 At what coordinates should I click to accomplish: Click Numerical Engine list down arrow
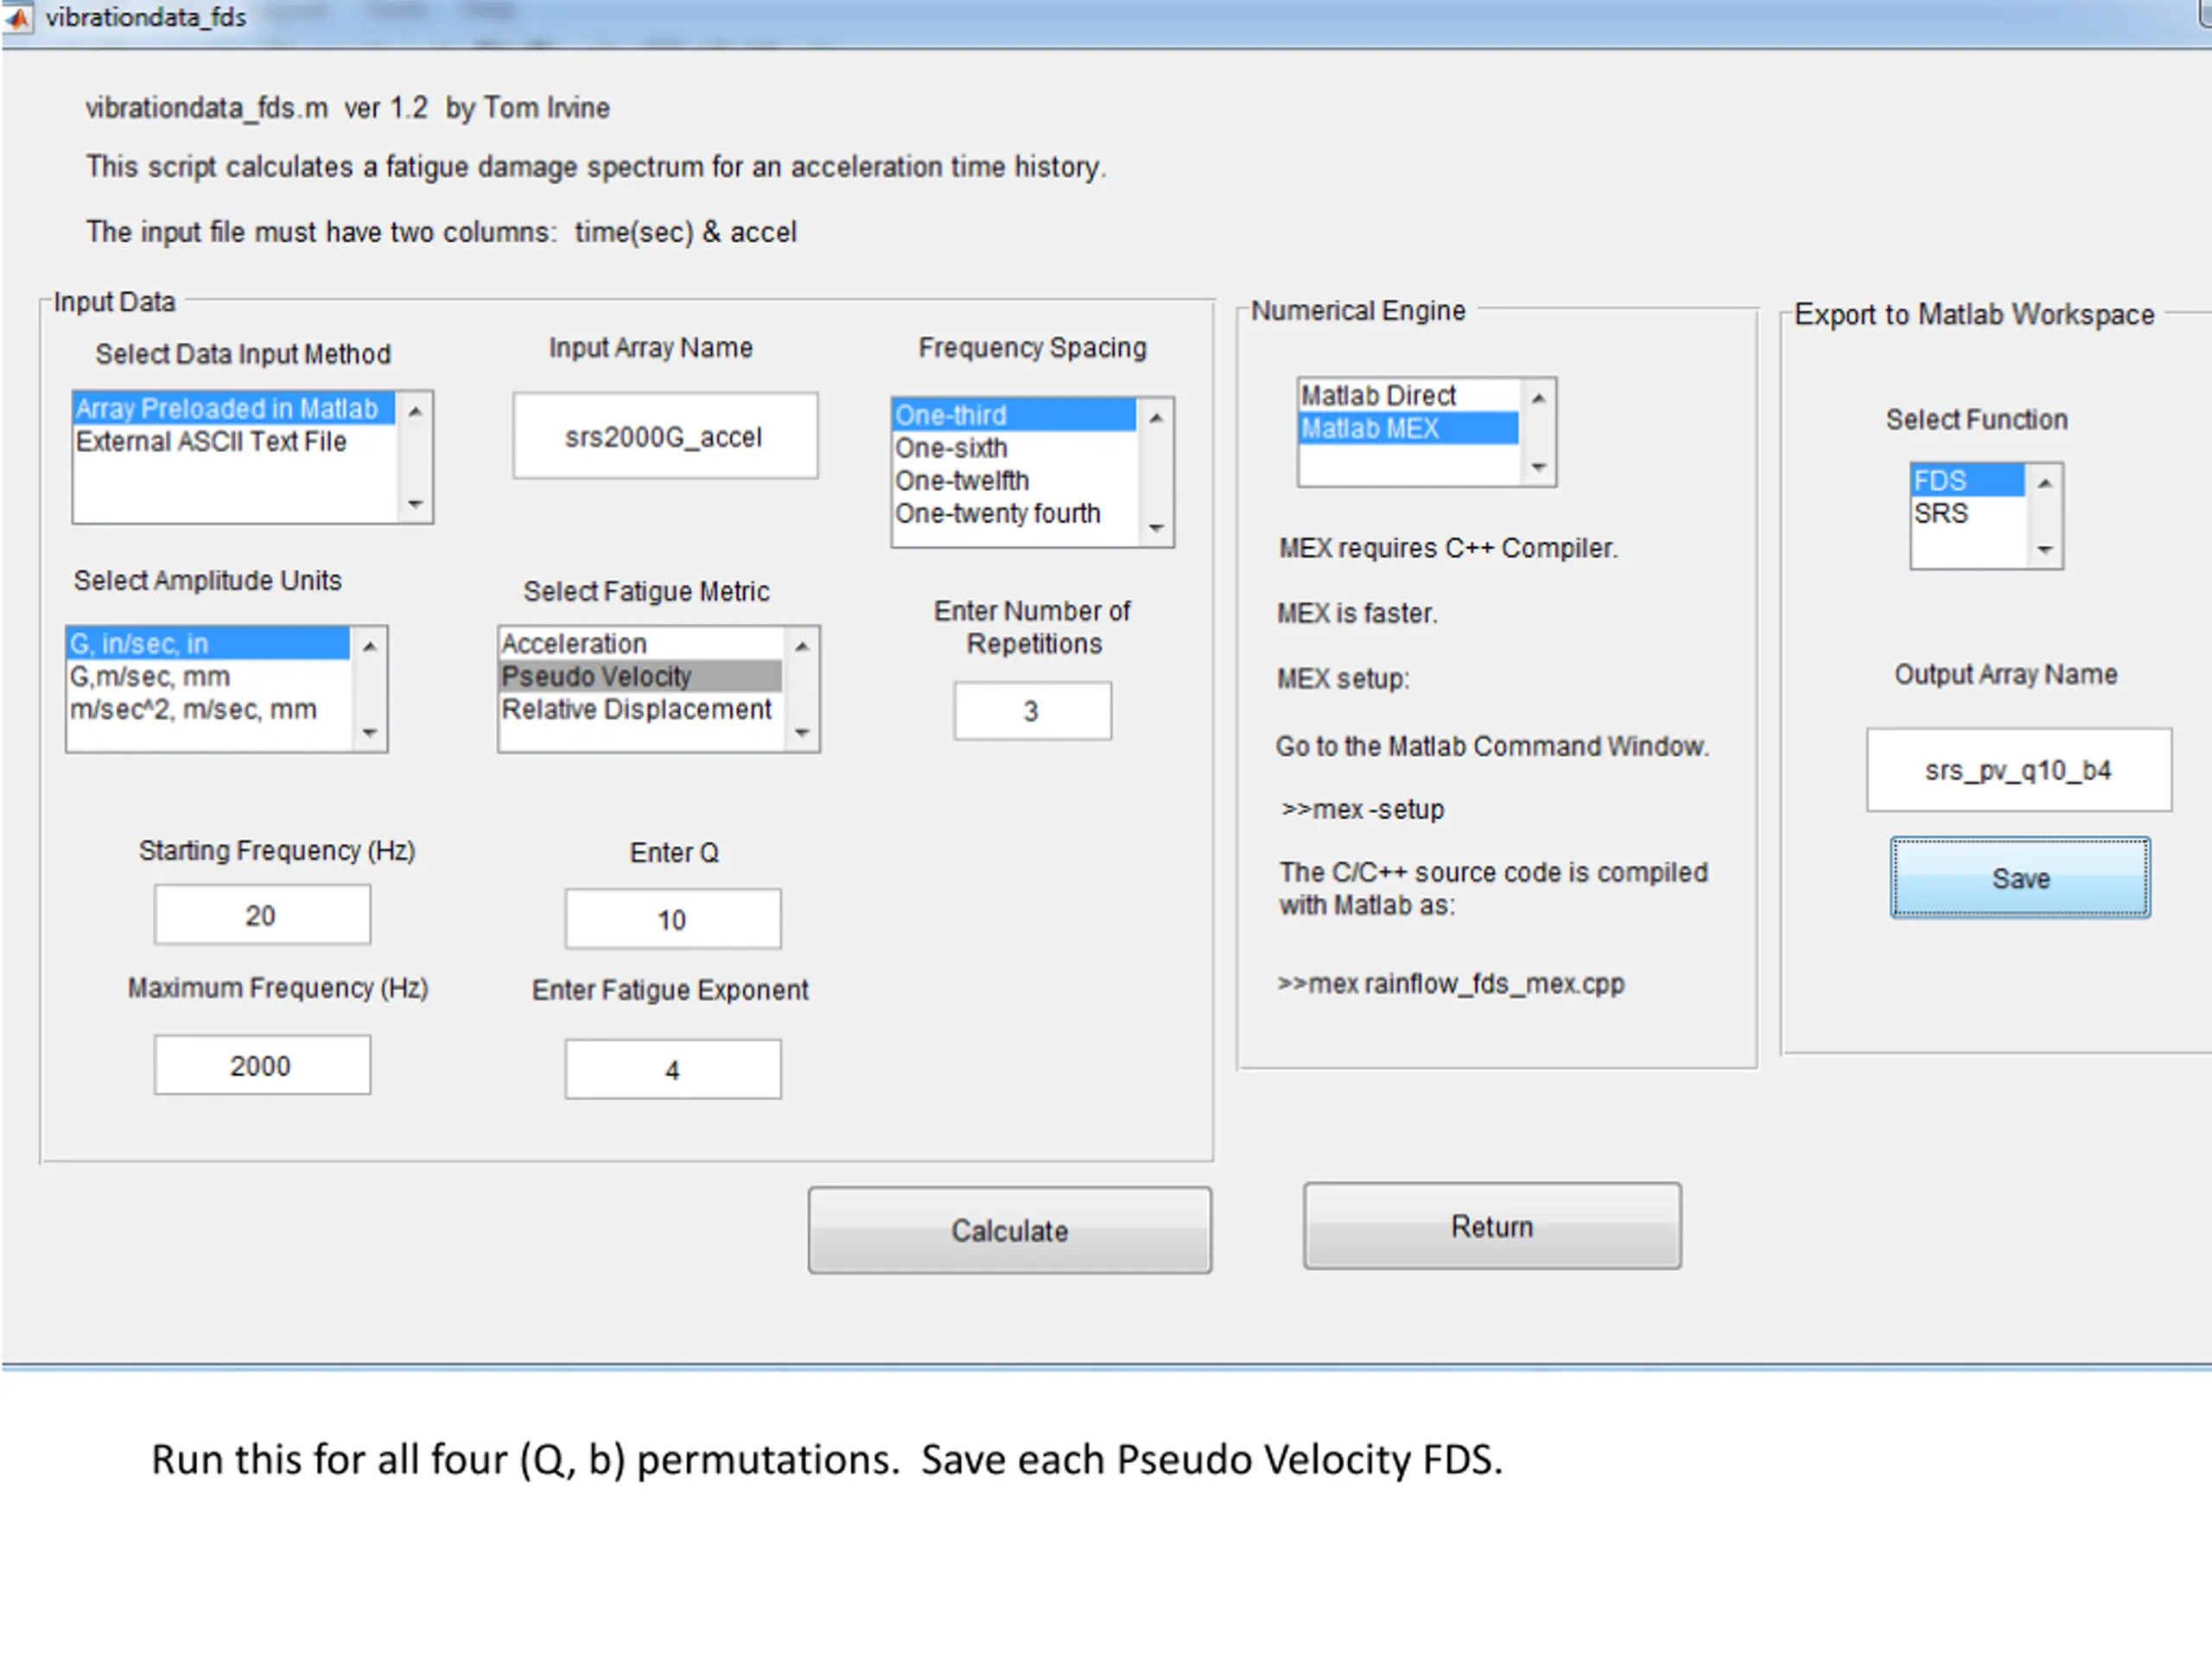(x=1538, y=467)
